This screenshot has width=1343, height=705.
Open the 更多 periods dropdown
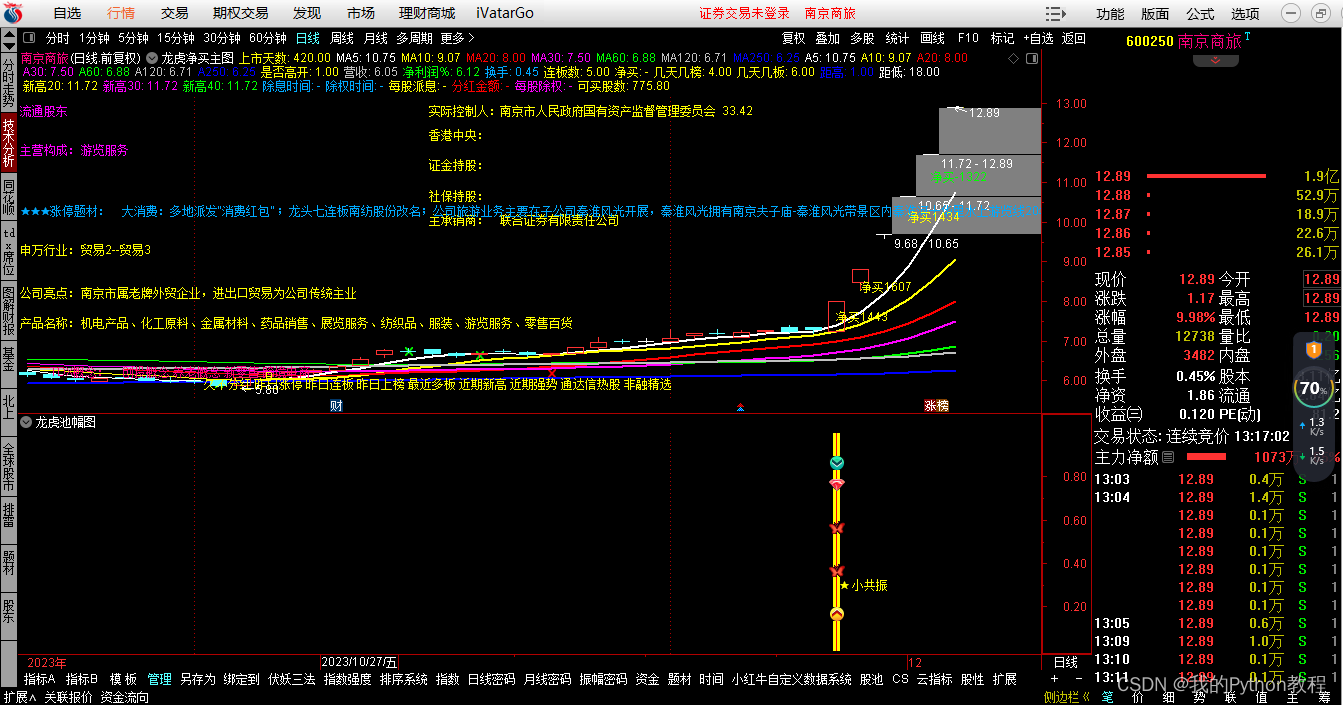tap(457, 38)
